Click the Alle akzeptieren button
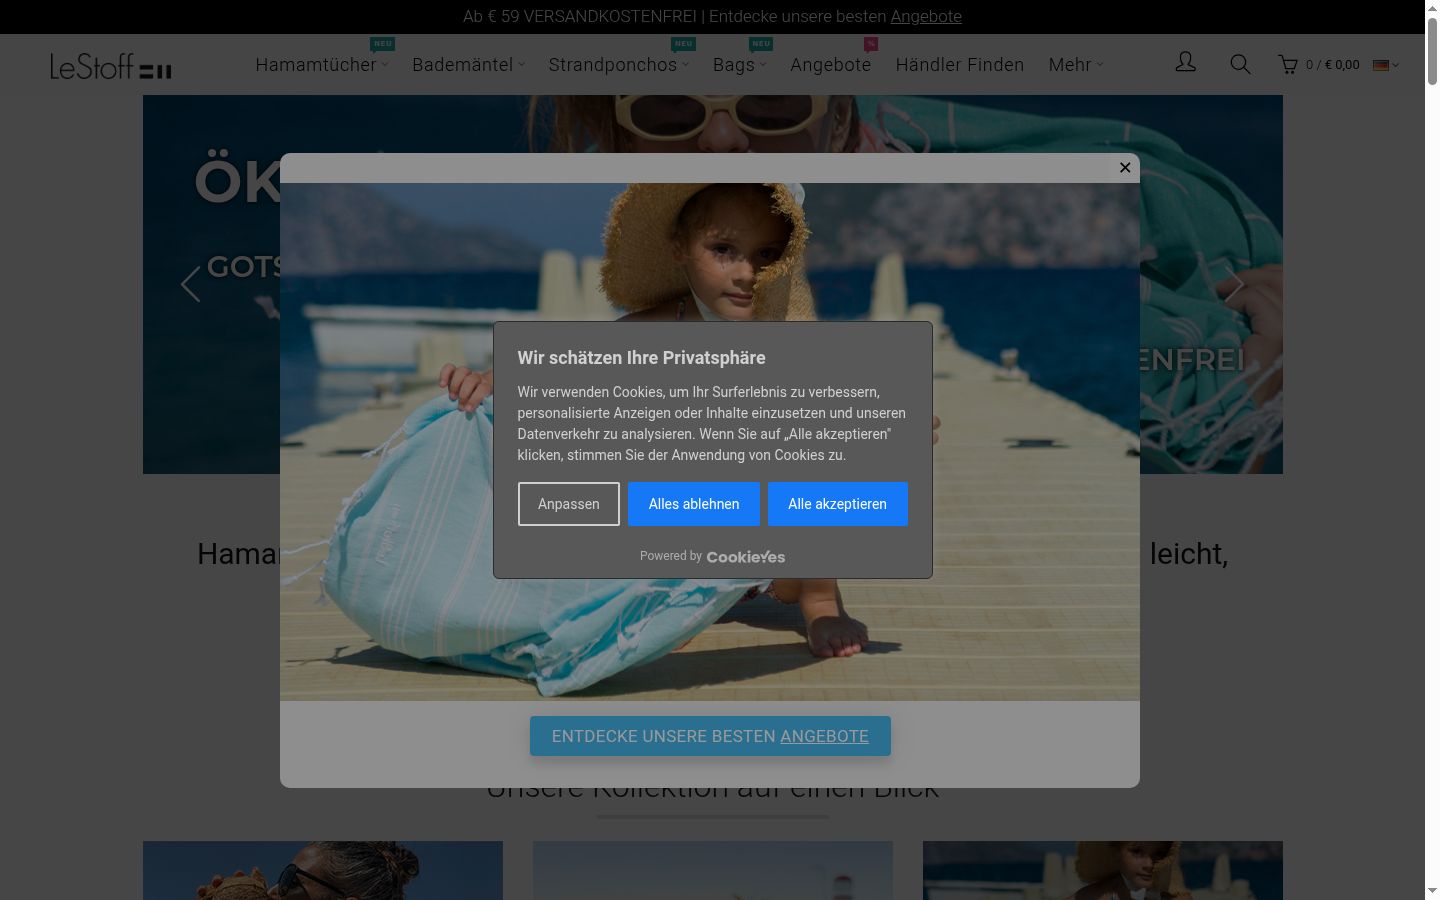The image size is (1440, 900). 837,504
